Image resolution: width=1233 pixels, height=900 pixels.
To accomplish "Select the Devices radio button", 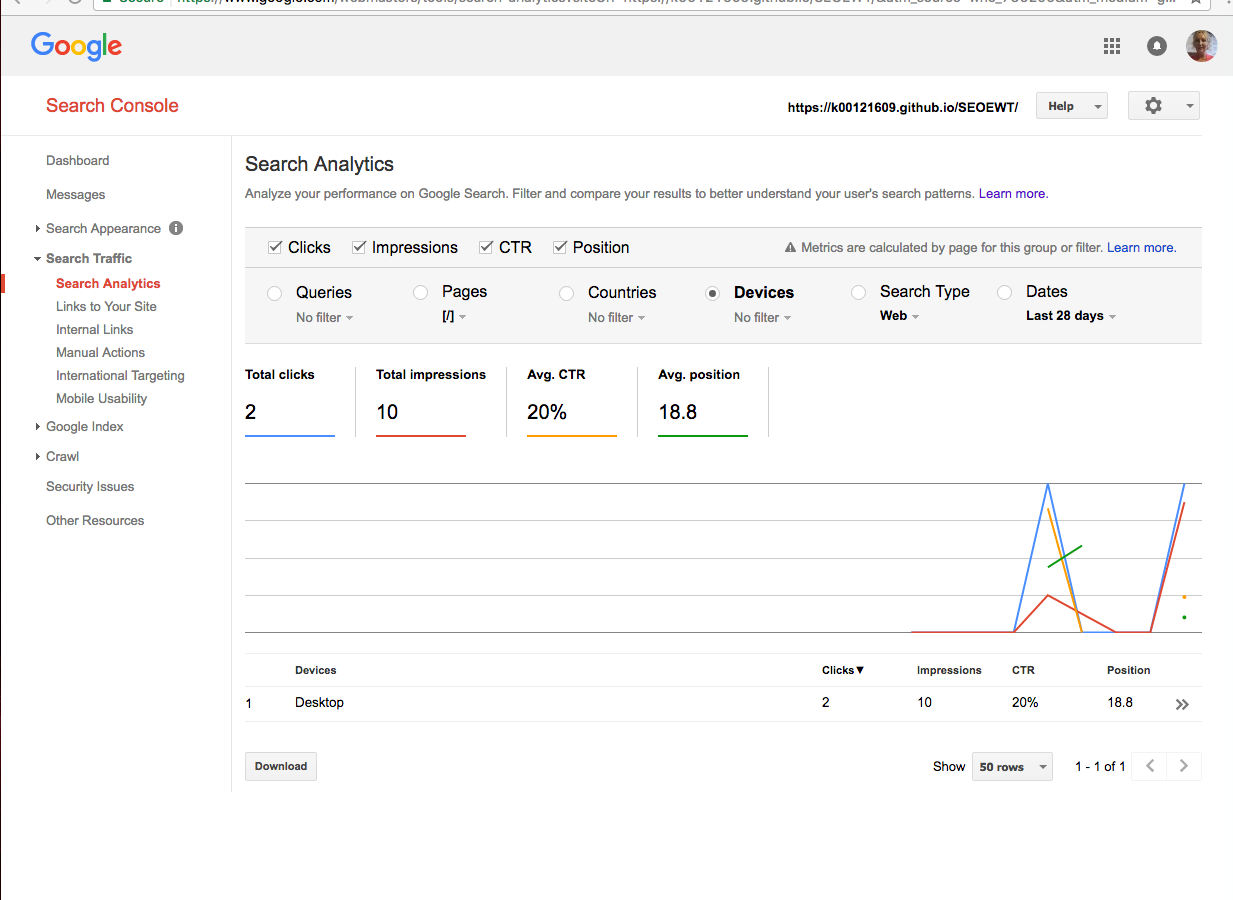I will click(712, 293).
